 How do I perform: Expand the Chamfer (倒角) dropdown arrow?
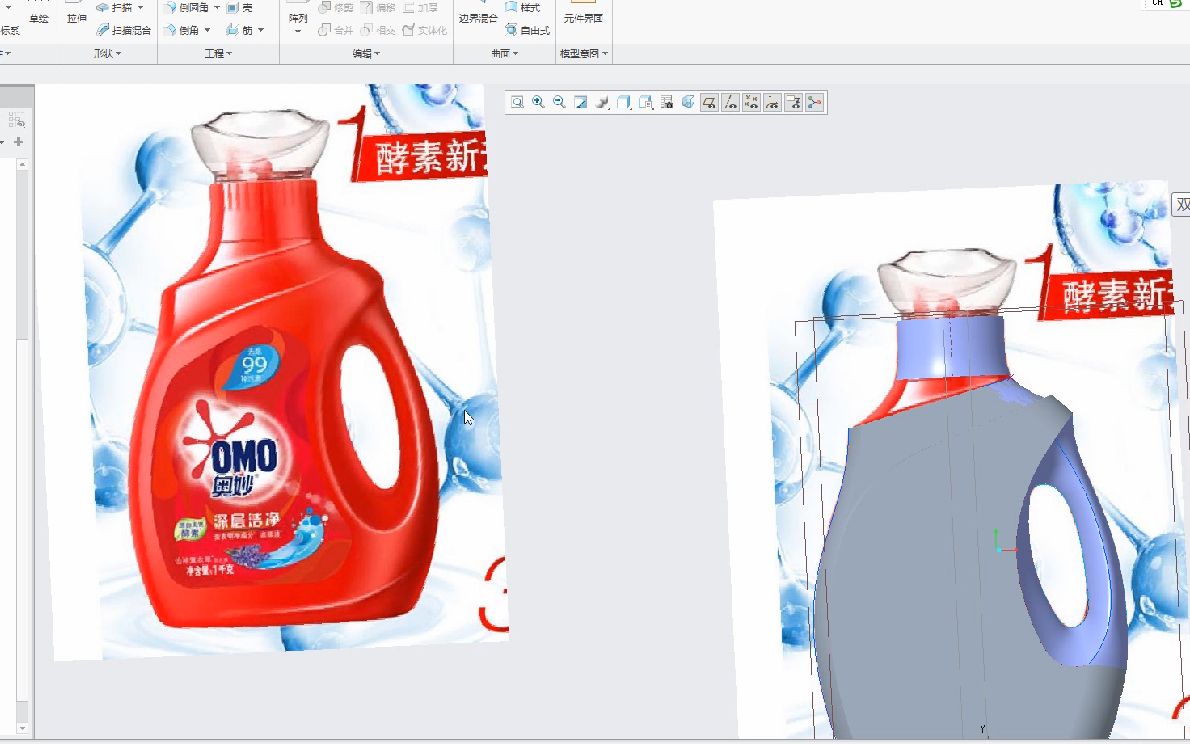click(208, 30)
